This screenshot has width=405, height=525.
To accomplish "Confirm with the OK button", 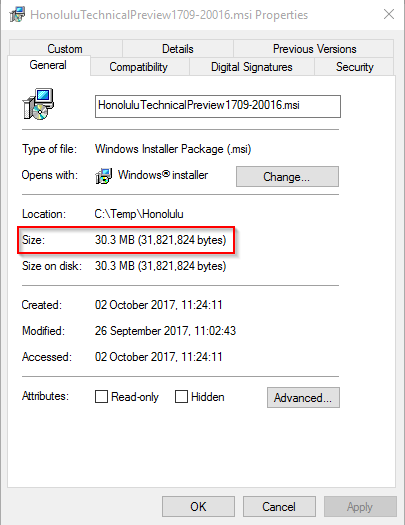I will pyautogui.click(x=198, y=507).
